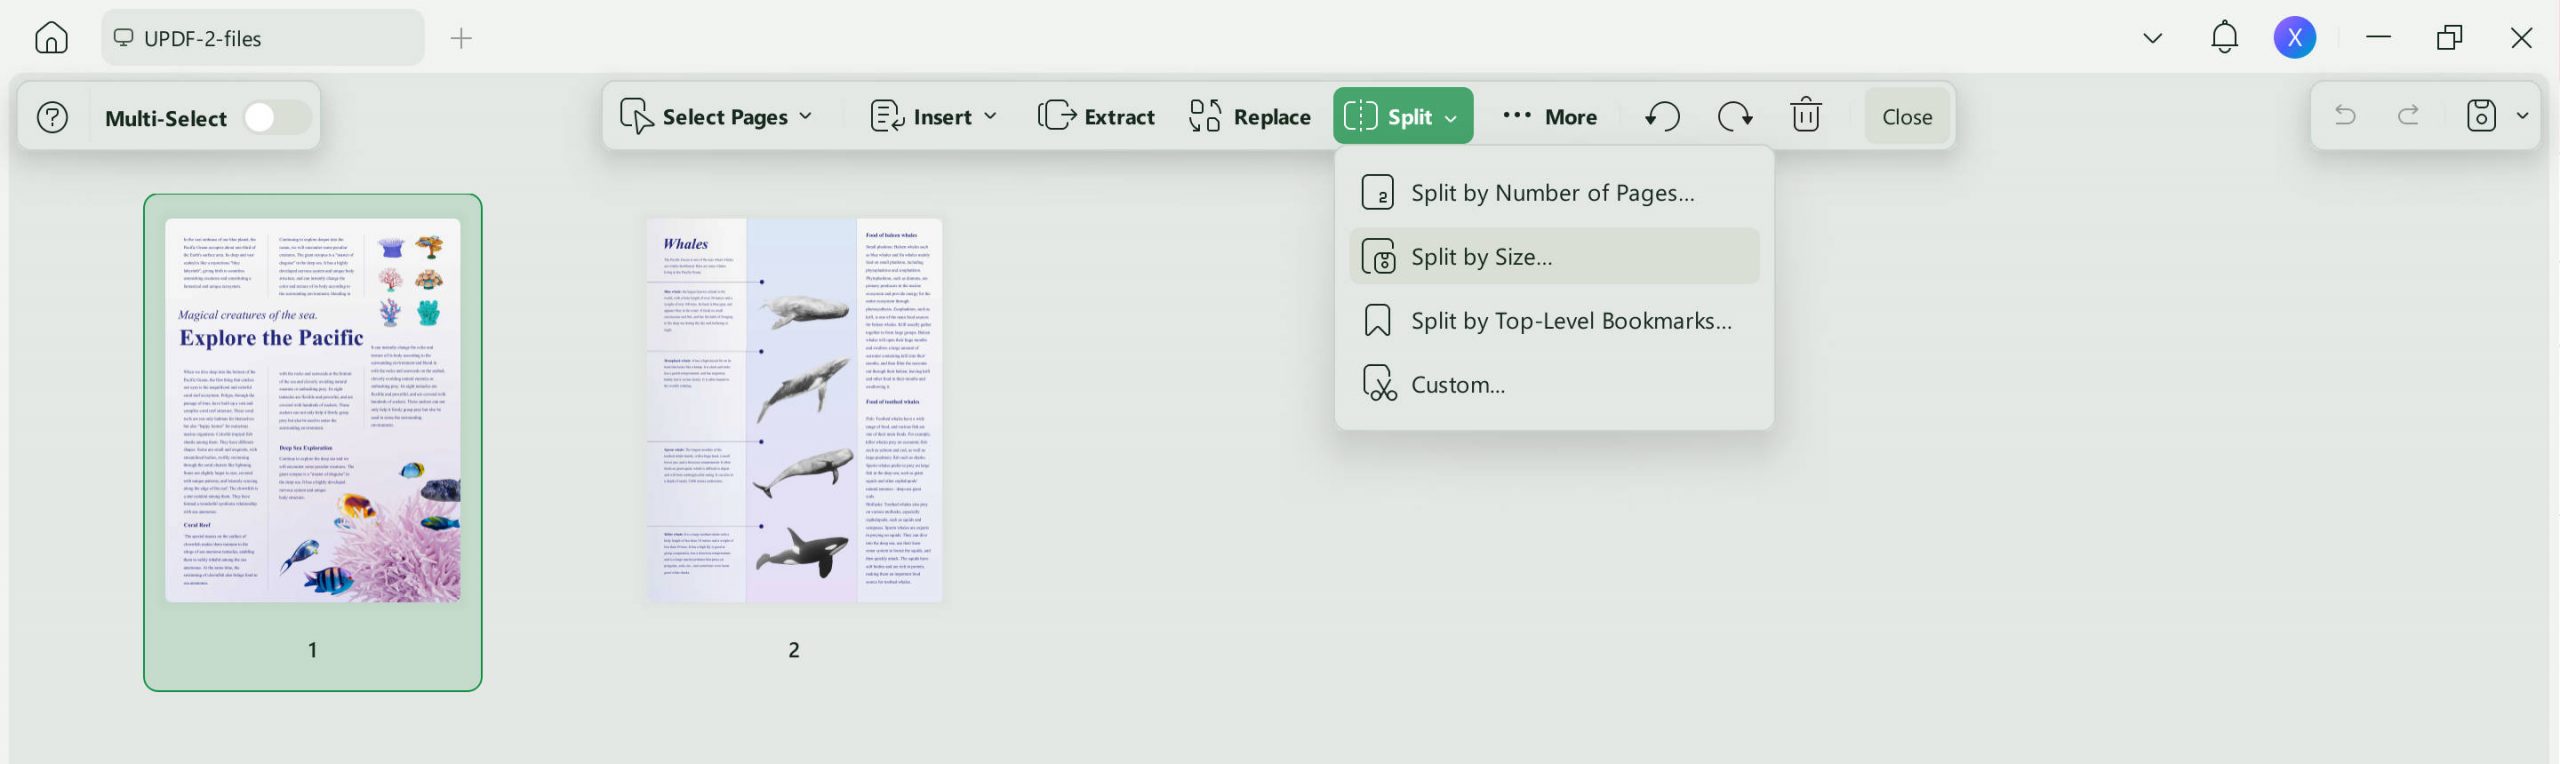The image size is (2560, 764).
Task: Toggle the Multi-Select switch
Action: click(x=277, y=118)
